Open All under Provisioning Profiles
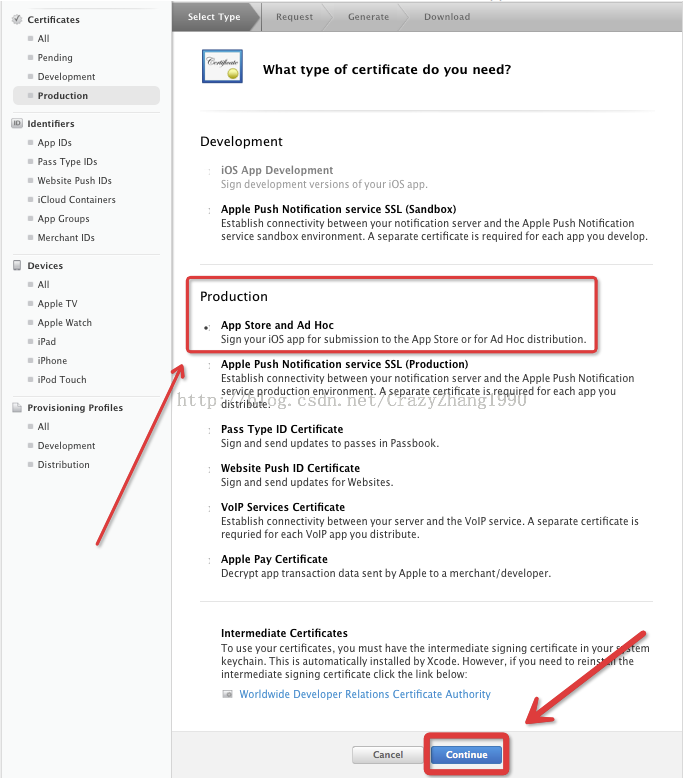Viewport: 683px width, 778px height. [44, 426]
